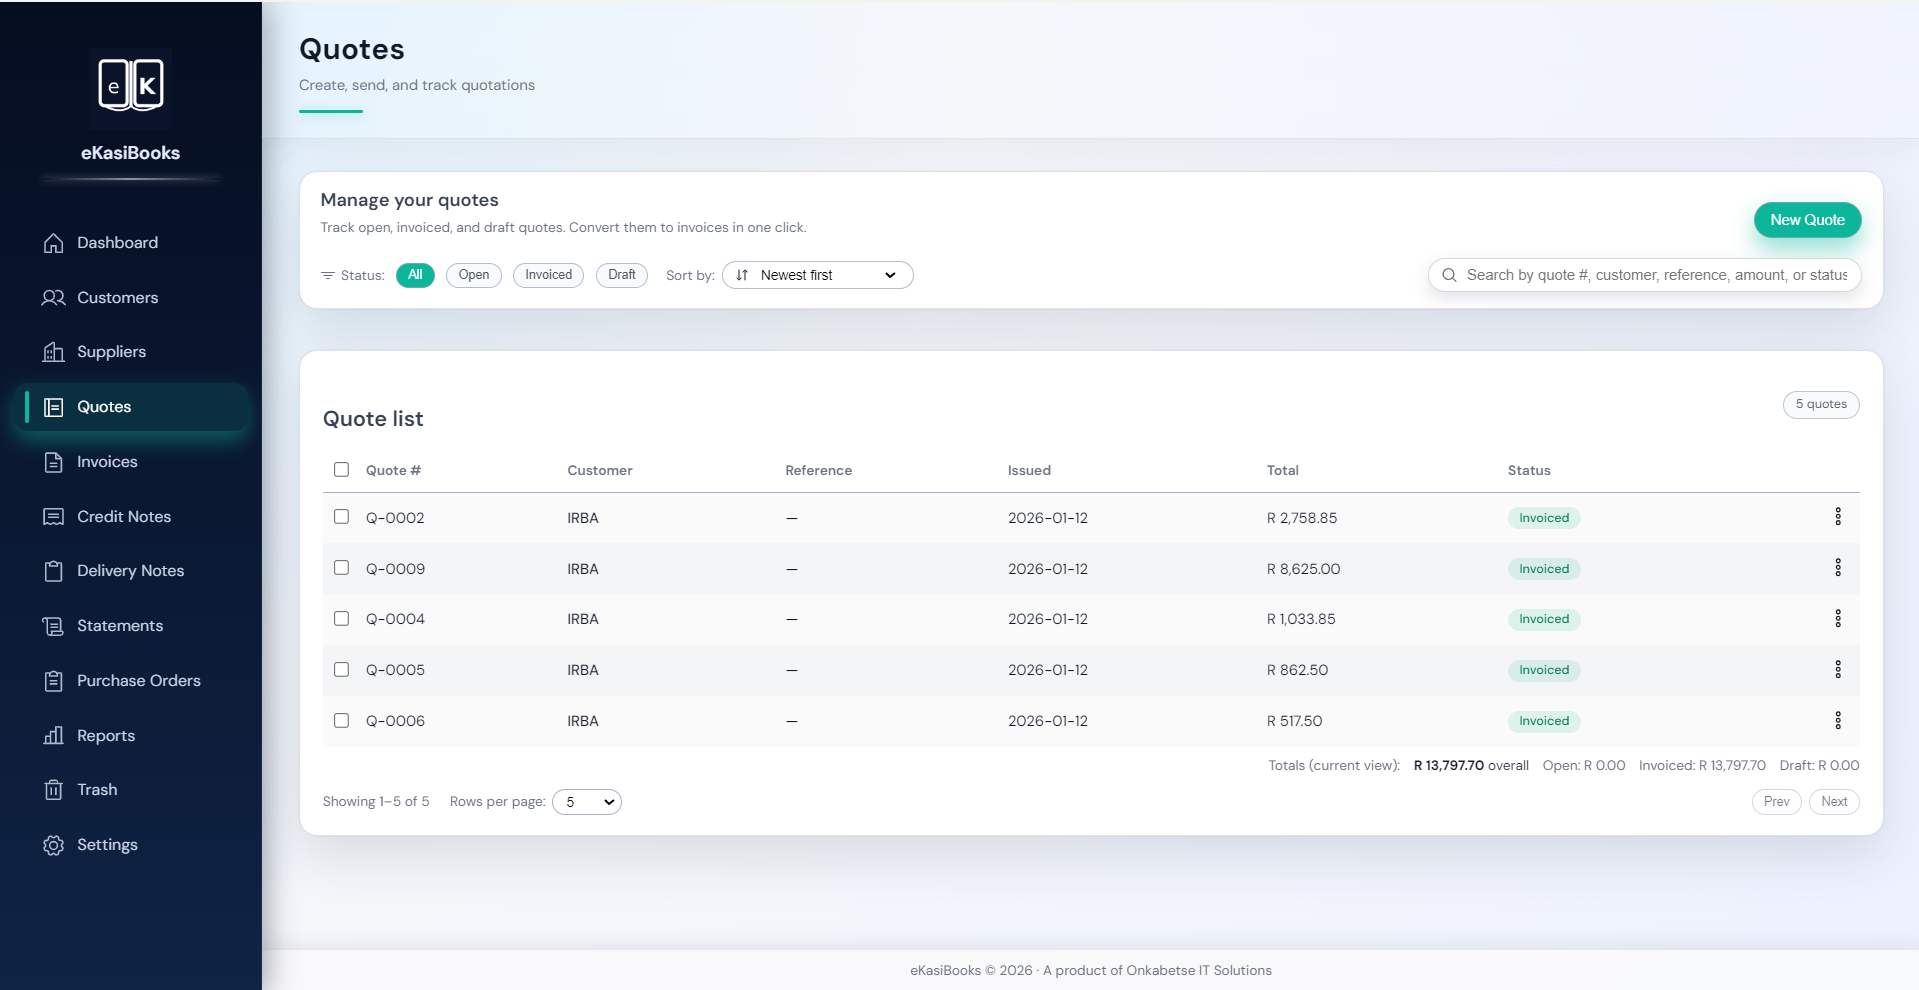Click the Suppliers building icon

point(53,352)
